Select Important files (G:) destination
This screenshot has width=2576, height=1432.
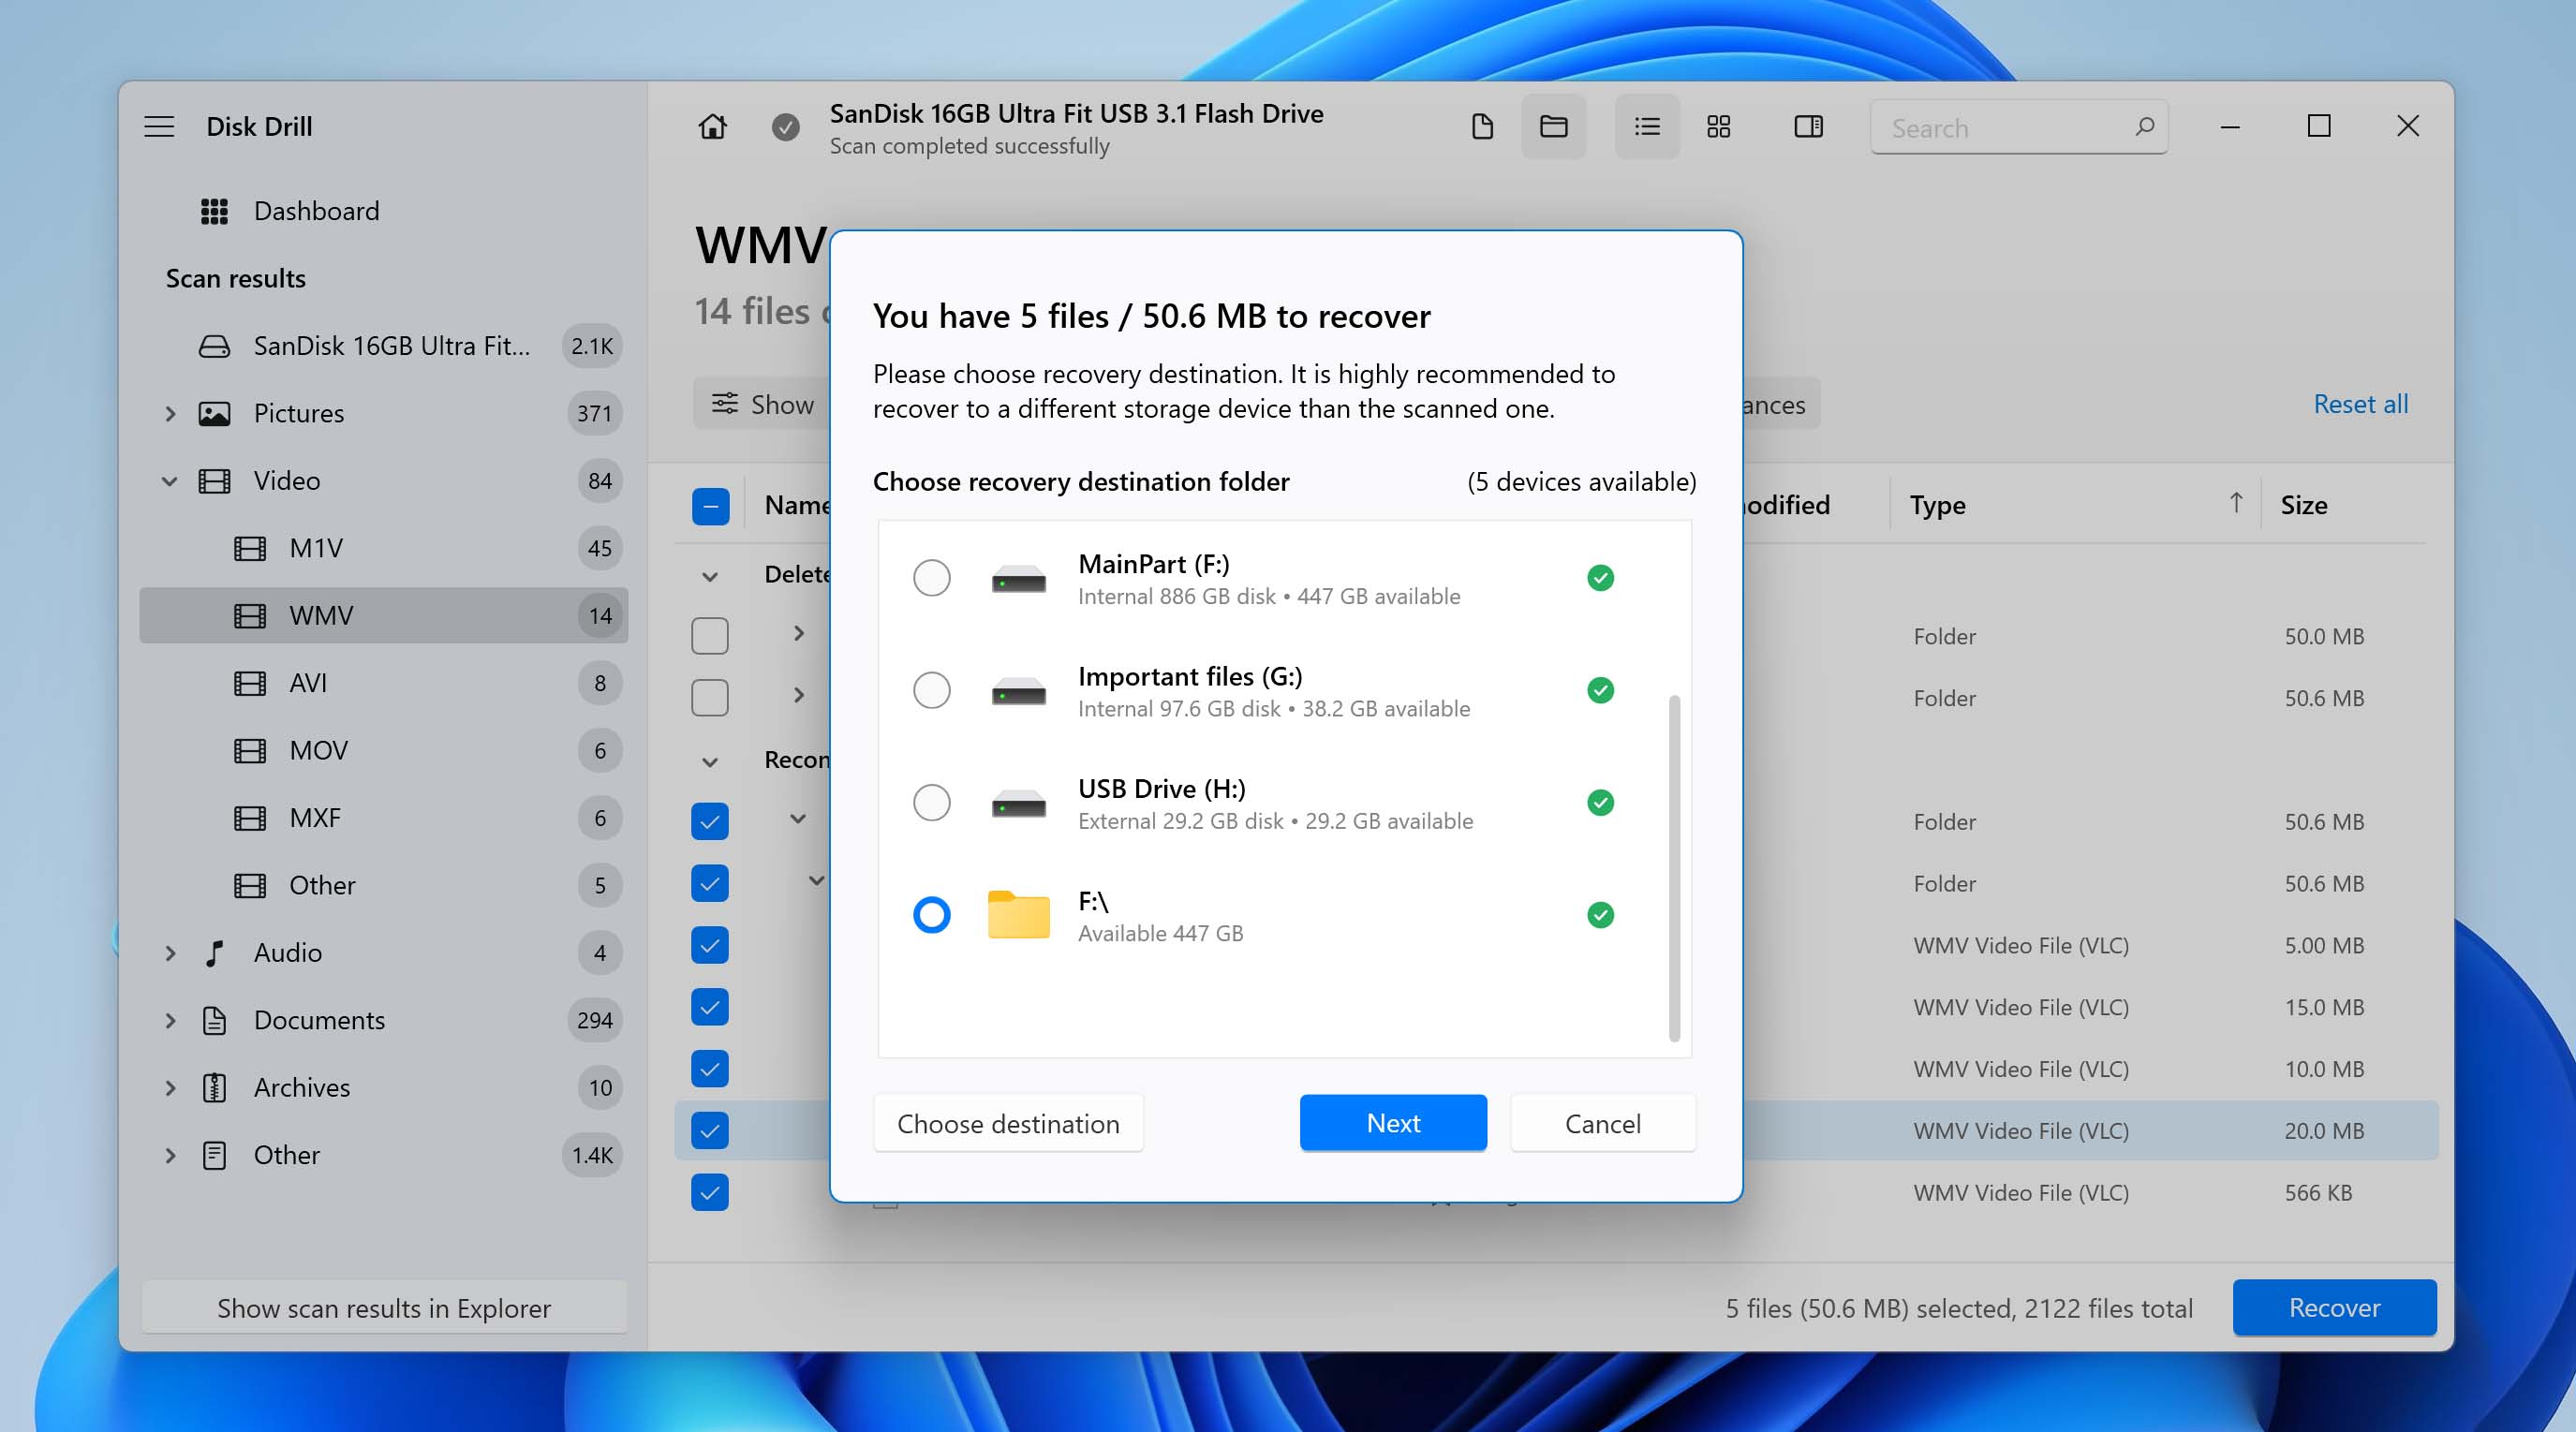(929, 689)
